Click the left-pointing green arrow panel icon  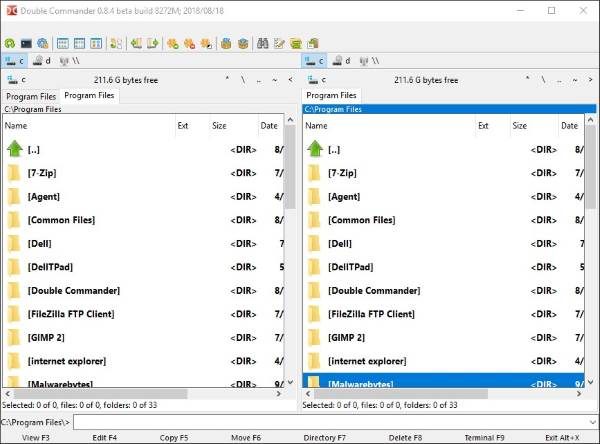point(136,43)
